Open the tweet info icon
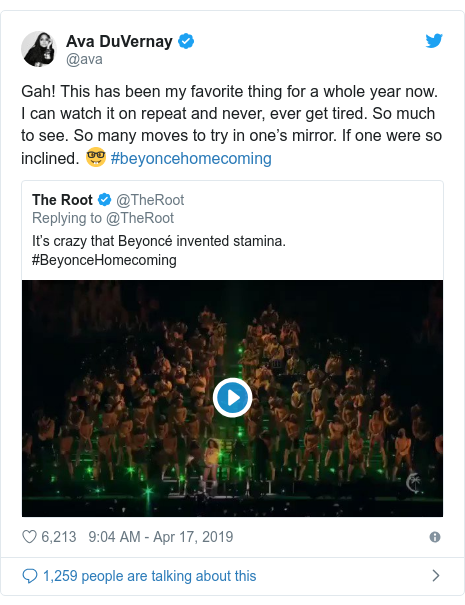This screenshot has height=605, width=465. 435,537
